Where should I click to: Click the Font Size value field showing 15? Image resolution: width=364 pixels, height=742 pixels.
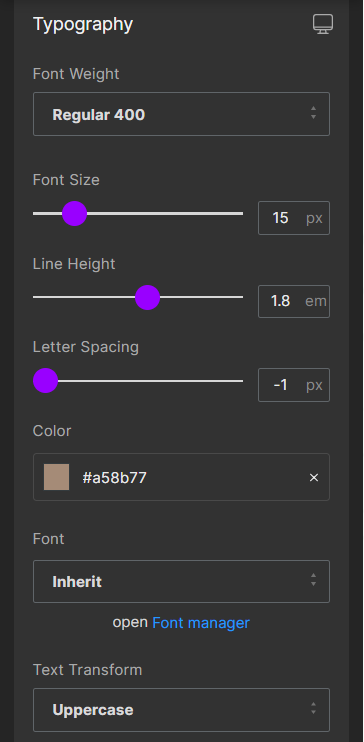(x=281, y=218)
